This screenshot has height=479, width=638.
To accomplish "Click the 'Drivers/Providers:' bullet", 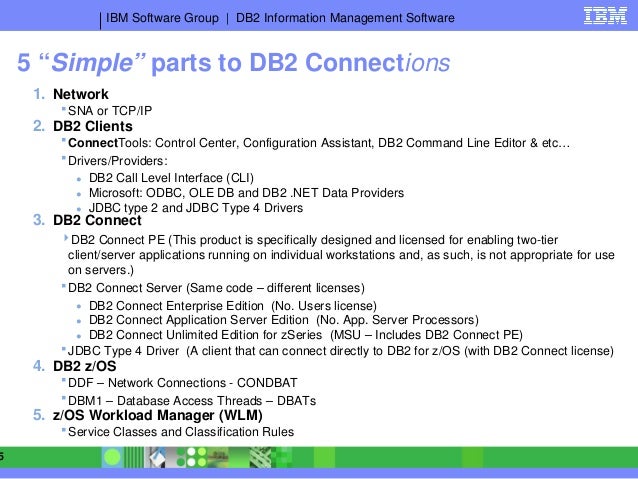I will [118, 161].
